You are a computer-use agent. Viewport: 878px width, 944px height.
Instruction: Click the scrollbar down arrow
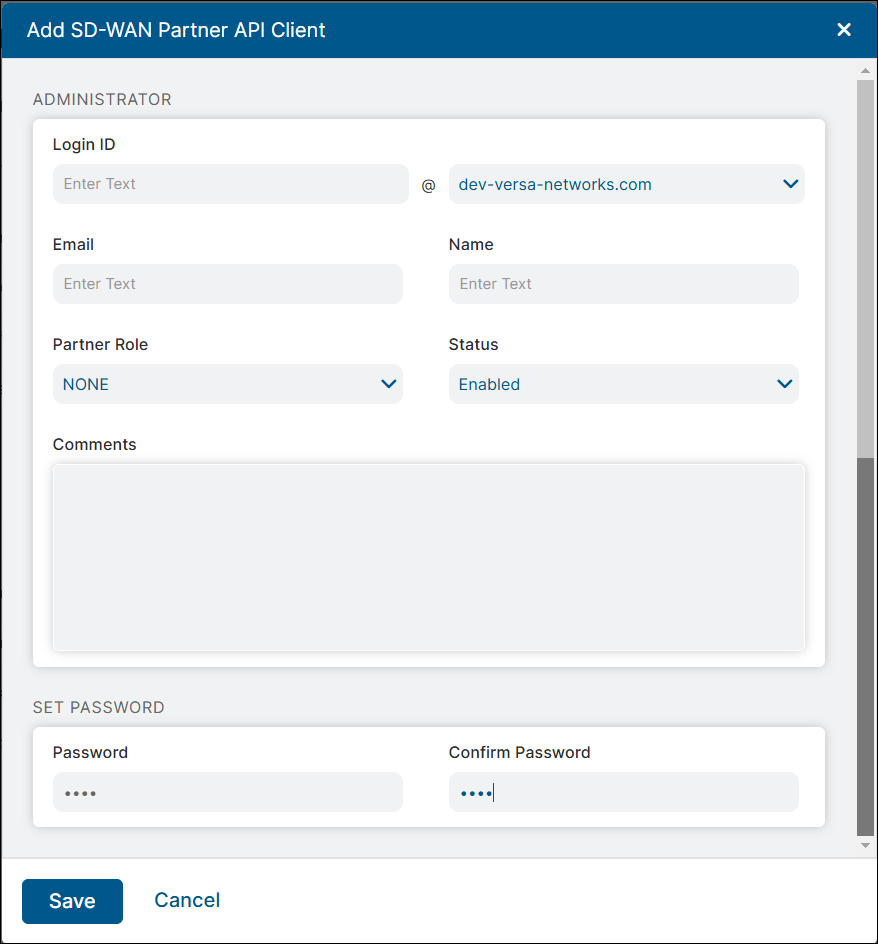(863, 843)
